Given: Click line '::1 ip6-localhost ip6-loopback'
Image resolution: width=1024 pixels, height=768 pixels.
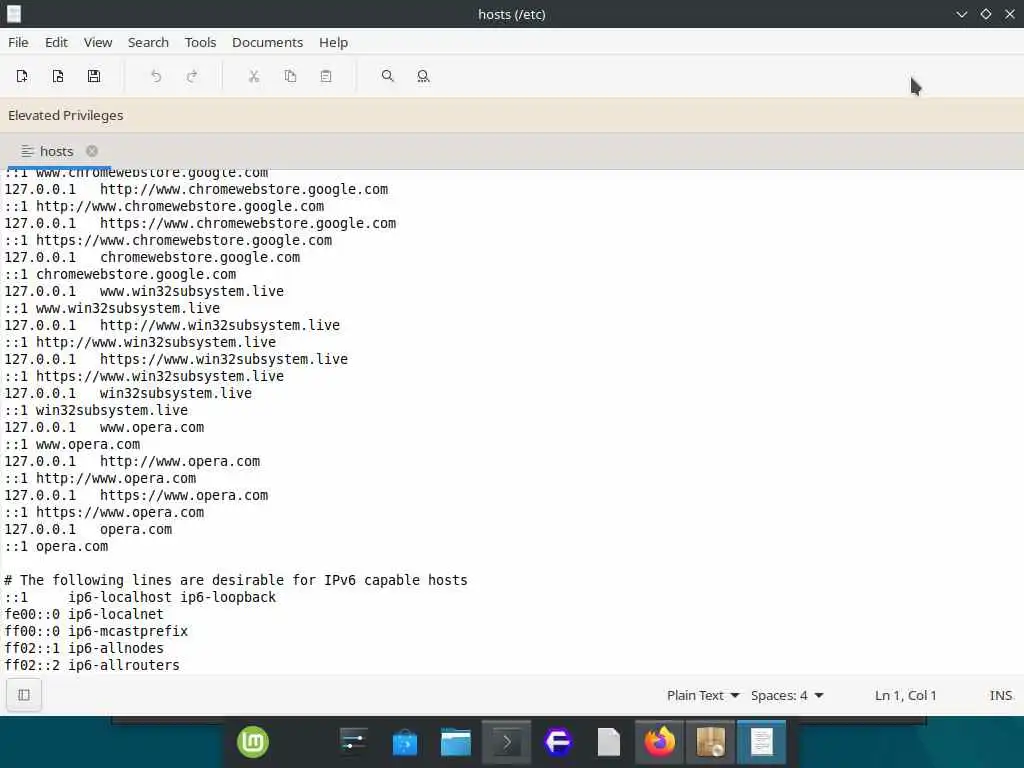Looking at the screenshot, I should tap(140, 597).
